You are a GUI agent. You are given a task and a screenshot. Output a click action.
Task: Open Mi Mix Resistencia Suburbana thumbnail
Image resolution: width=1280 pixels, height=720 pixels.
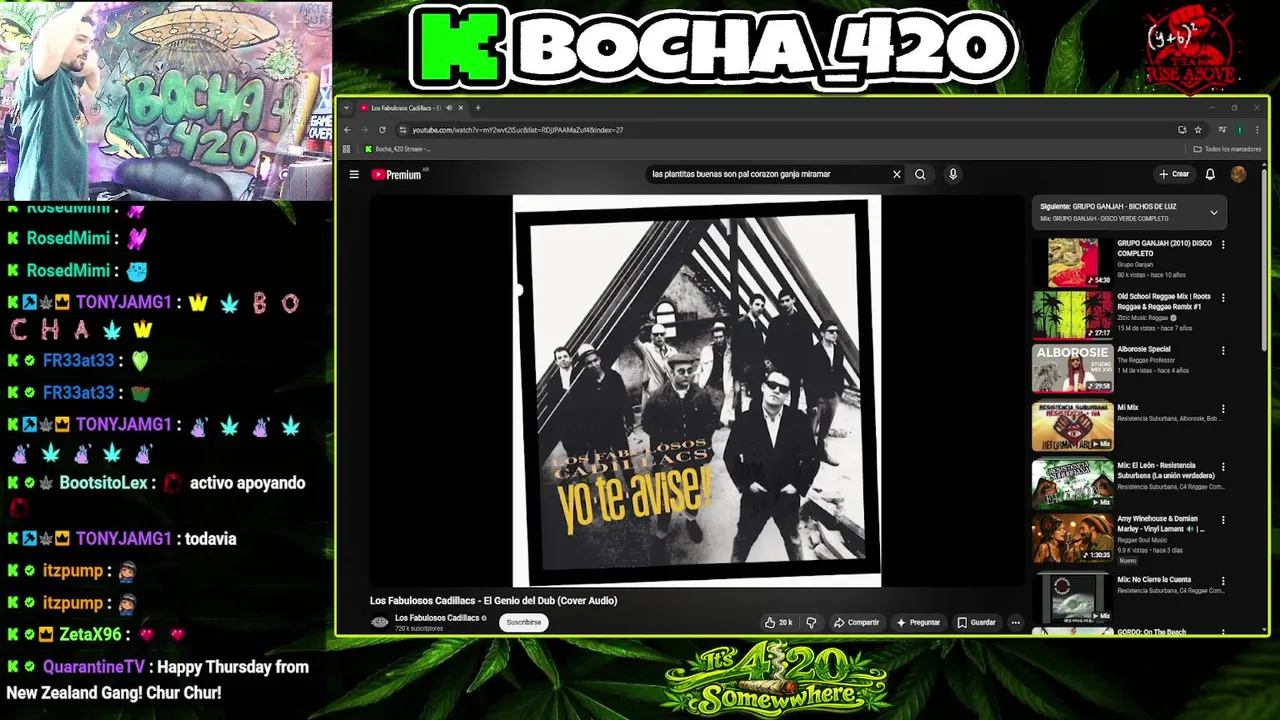[x=1072, y=426]
